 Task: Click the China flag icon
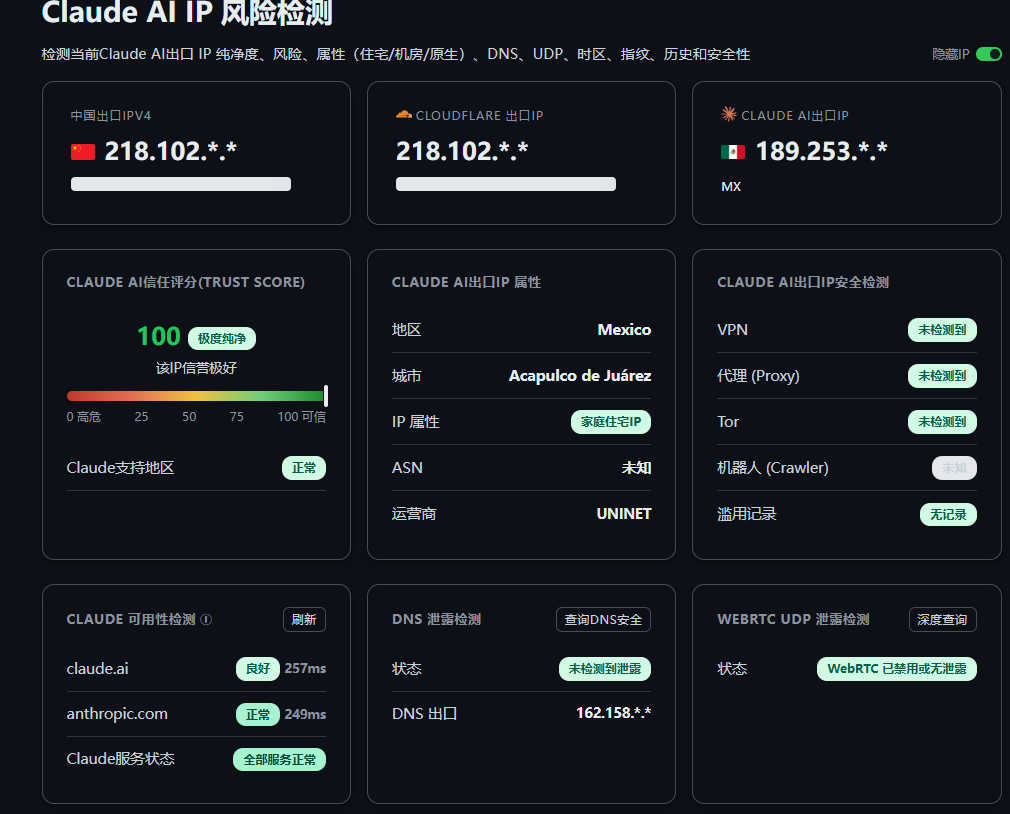click(x=82, y=152)
